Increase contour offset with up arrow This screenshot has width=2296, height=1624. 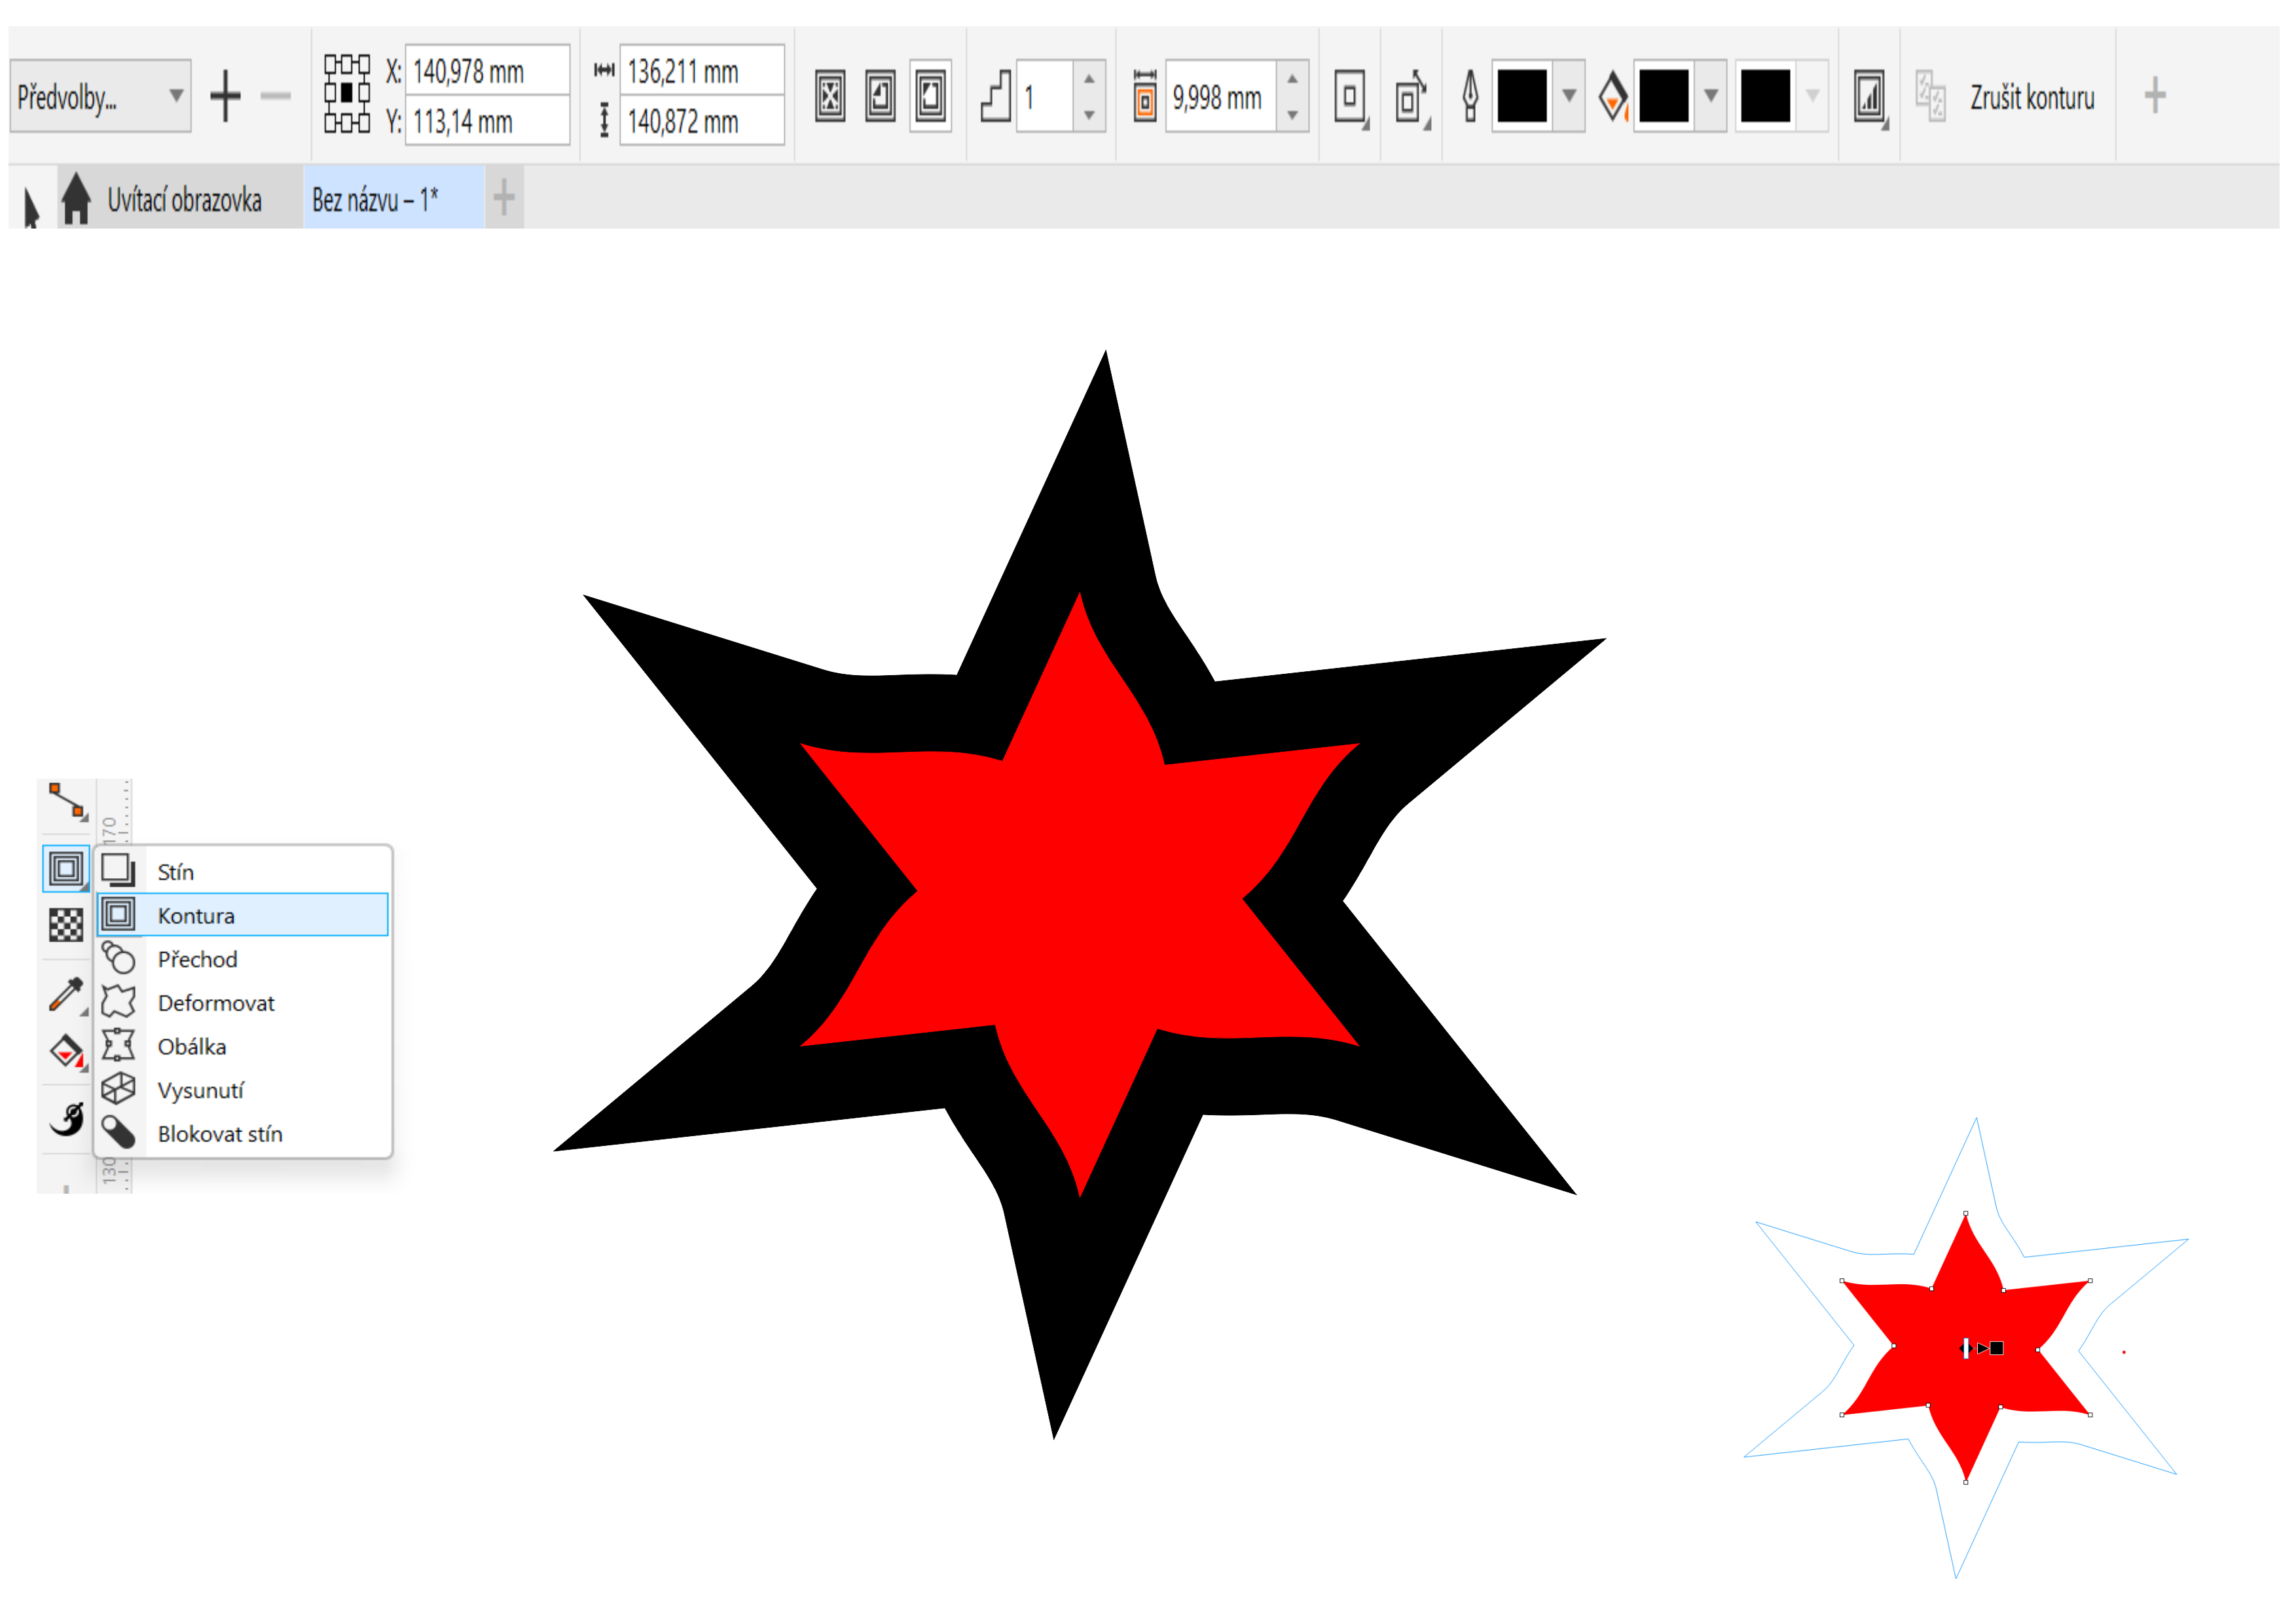pos(1292,79)
